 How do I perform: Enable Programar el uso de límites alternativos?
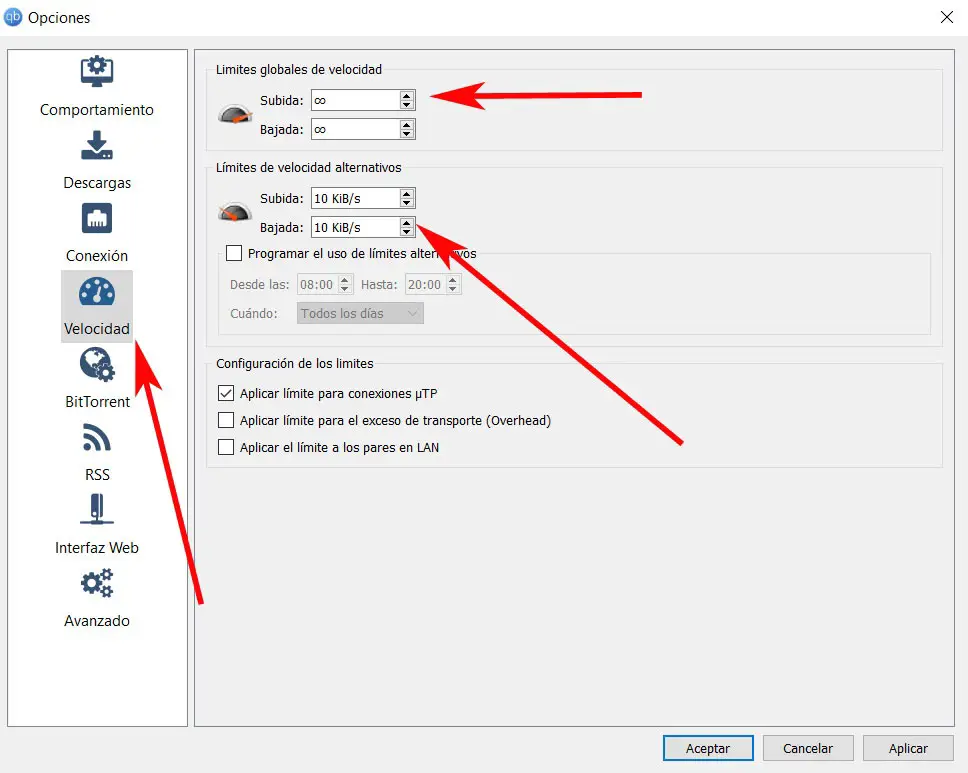[x=233, y=253]
